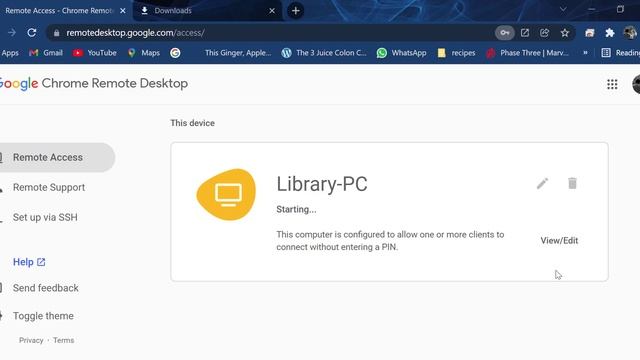View site info via the lock icon
Viewport: 640px width, 360px height.
pos(57,33)
